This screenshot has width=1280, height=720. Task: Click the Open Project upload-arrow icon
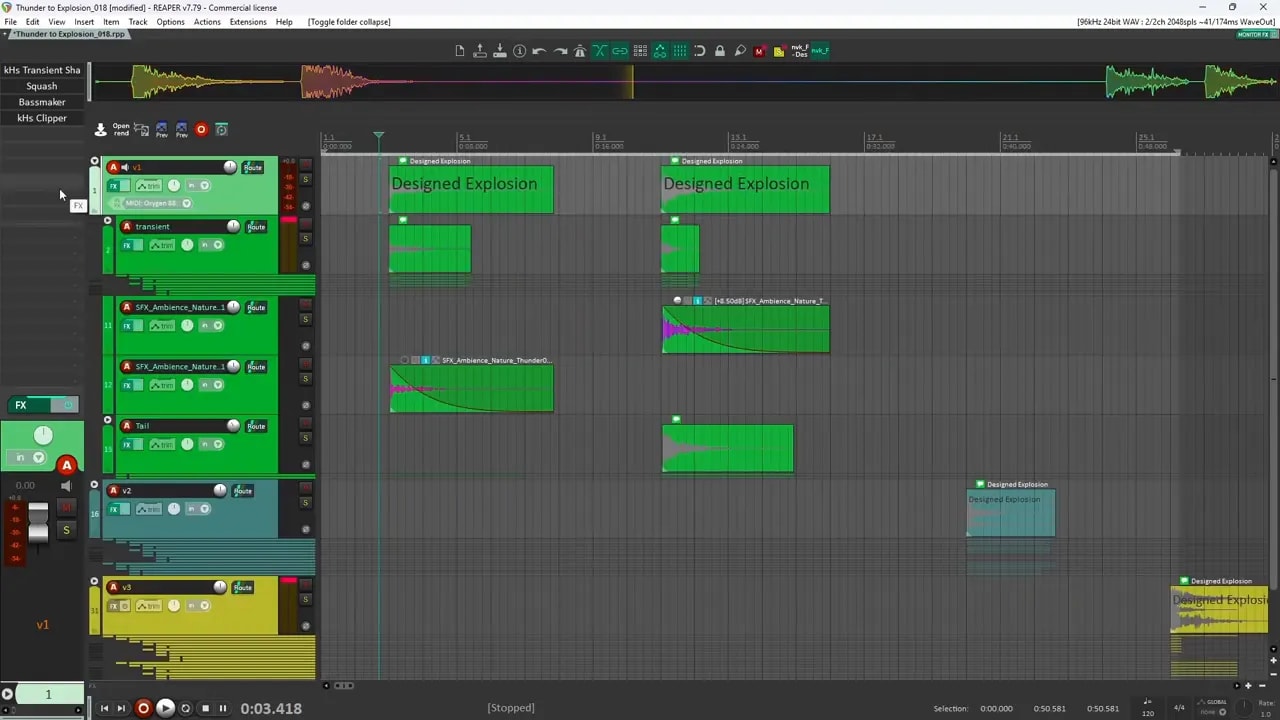pos(480,51)
